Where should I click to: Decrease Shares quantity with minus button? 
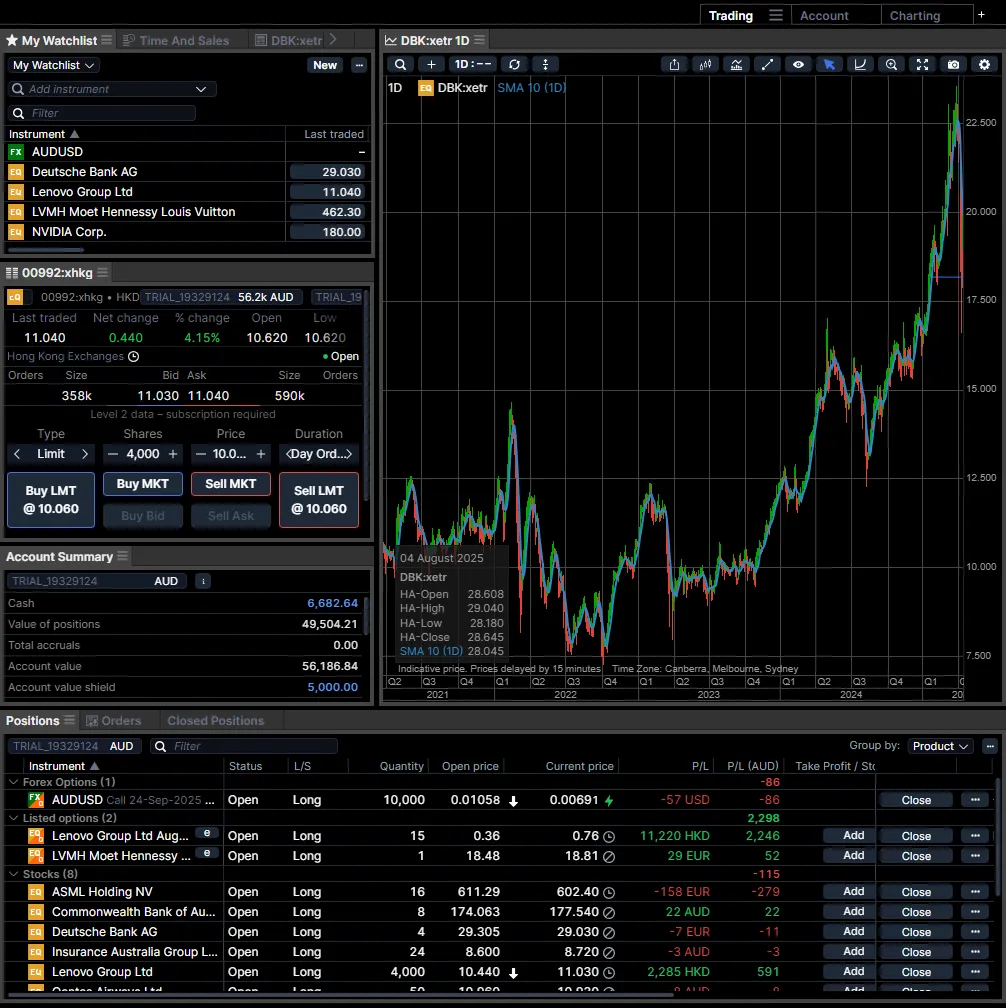tap(112, 454)
